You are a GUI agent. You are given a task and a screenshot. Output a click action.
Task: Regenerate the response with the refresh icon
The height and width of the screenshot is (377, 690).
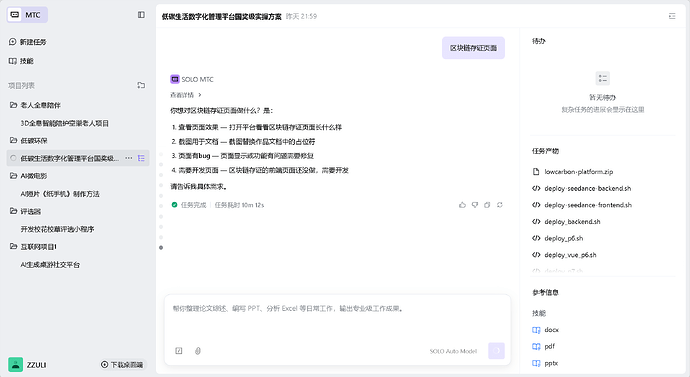click(500, 205)
